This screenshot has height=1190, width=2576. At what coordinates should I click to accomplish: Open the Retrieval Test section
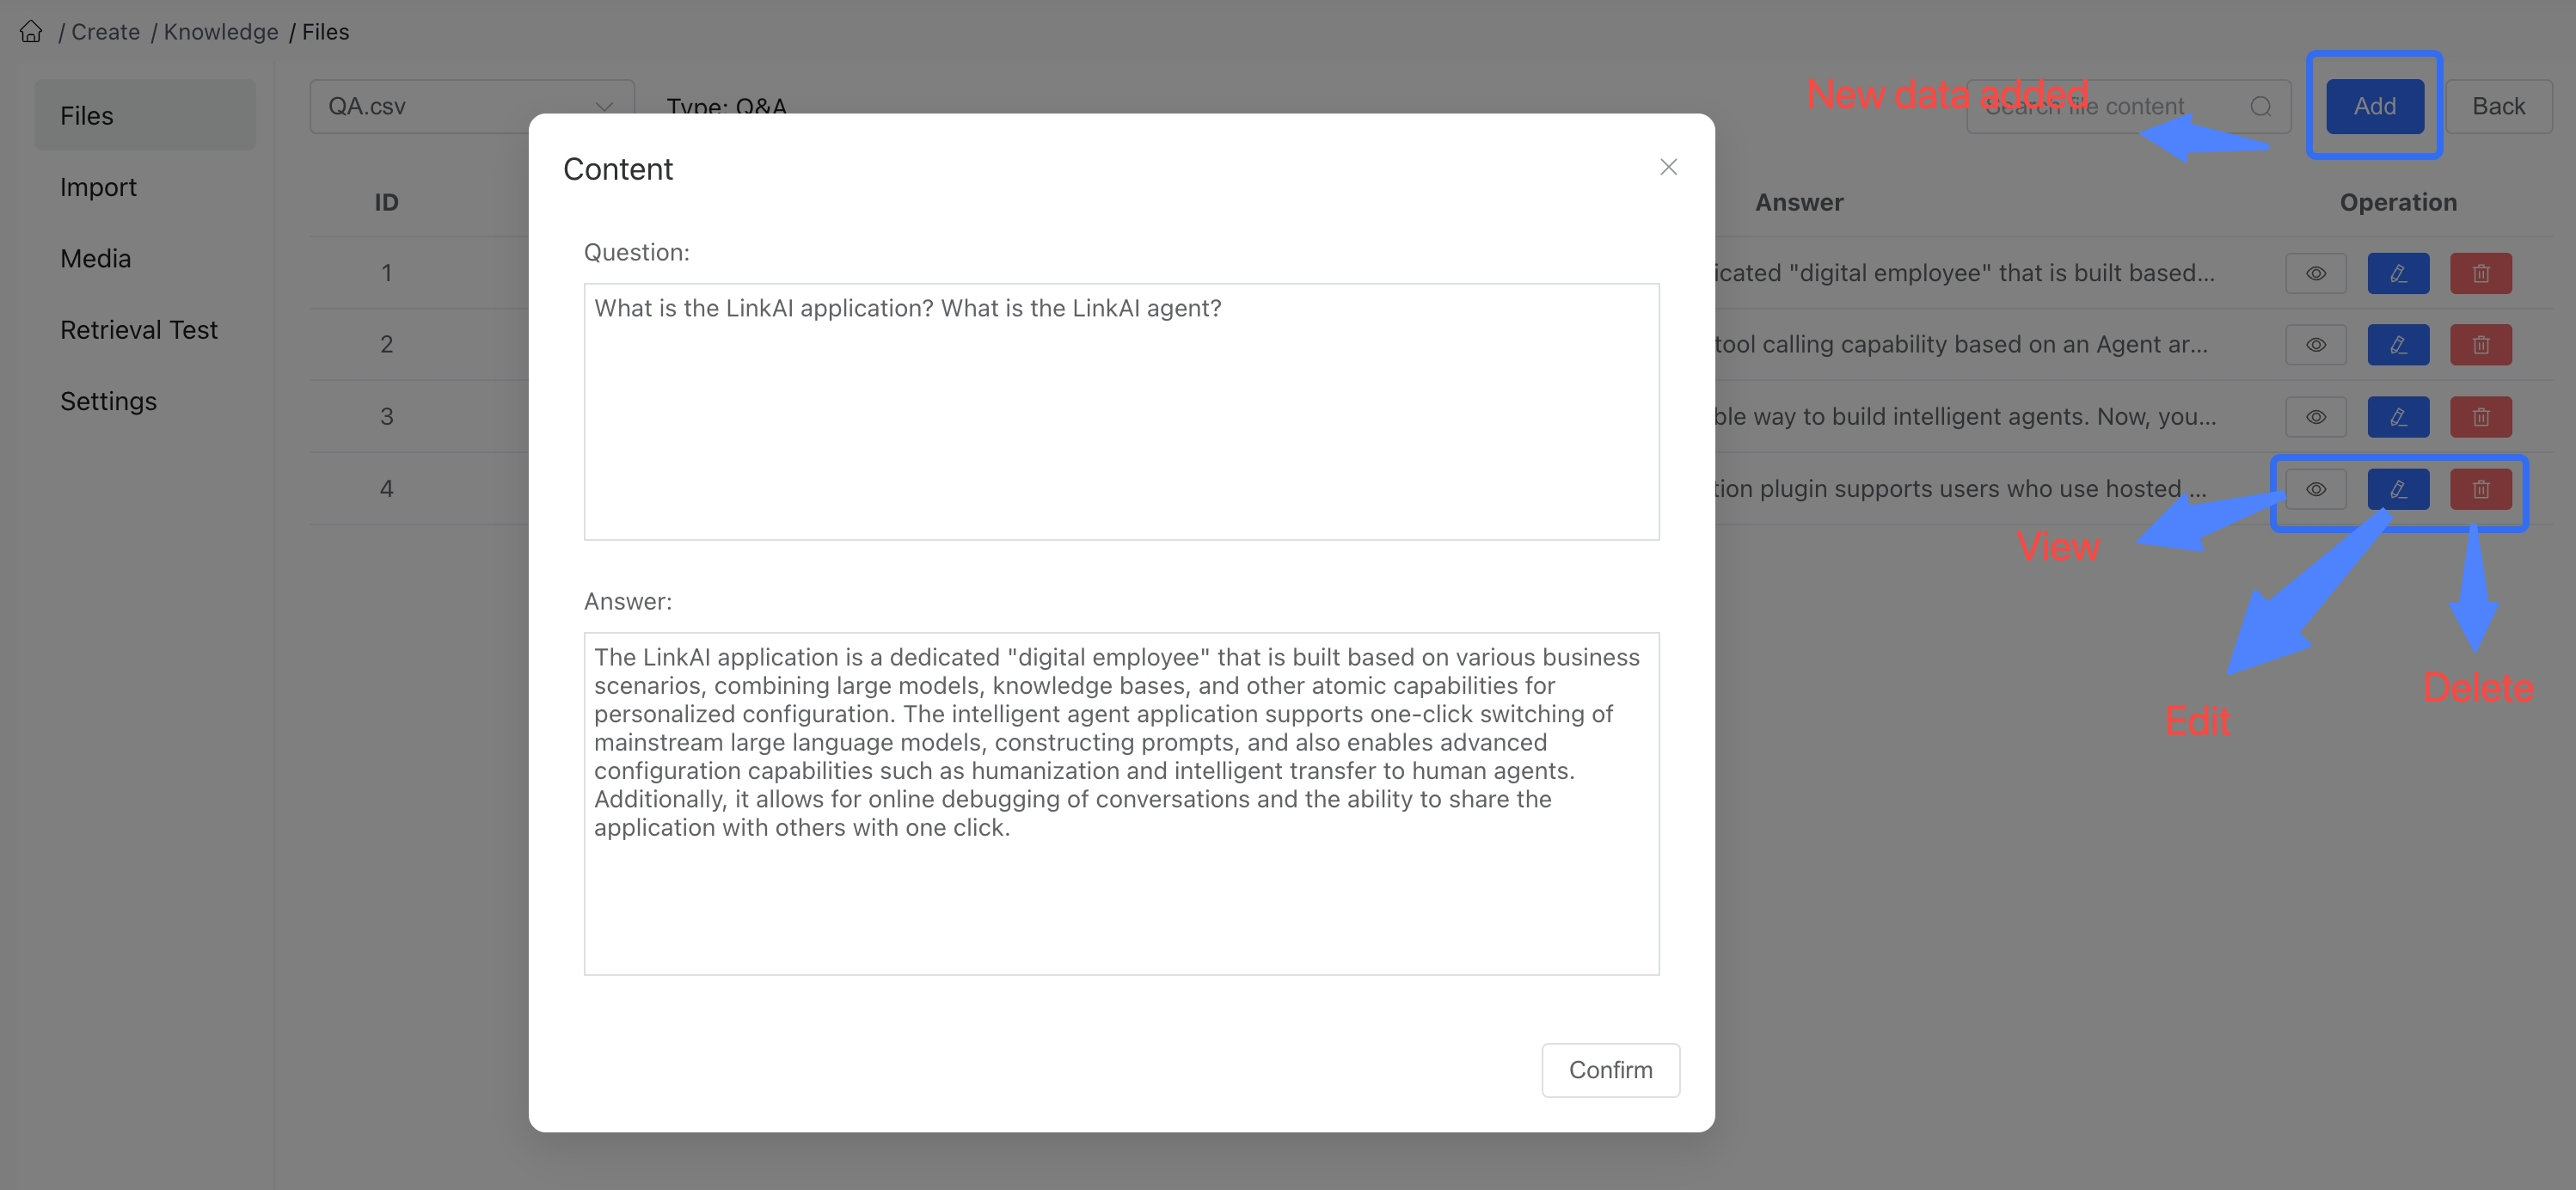pos(145,330)
